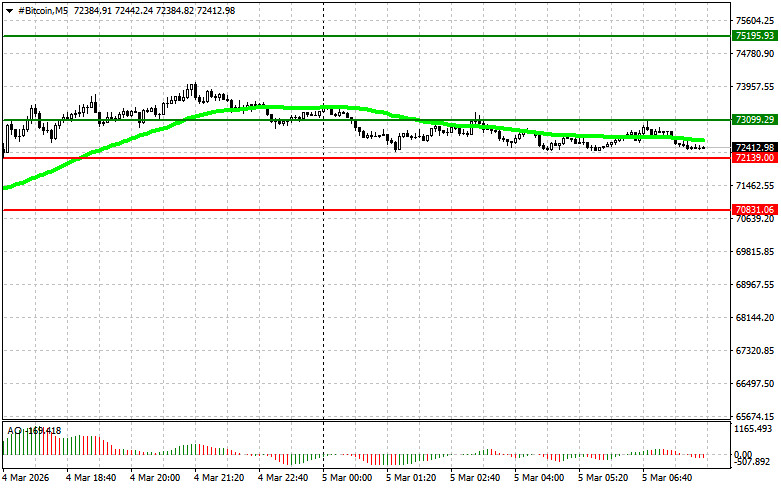Select the 73957.55 price scale value
This screenshot has width=781, height=489.
tap(755, 87)
